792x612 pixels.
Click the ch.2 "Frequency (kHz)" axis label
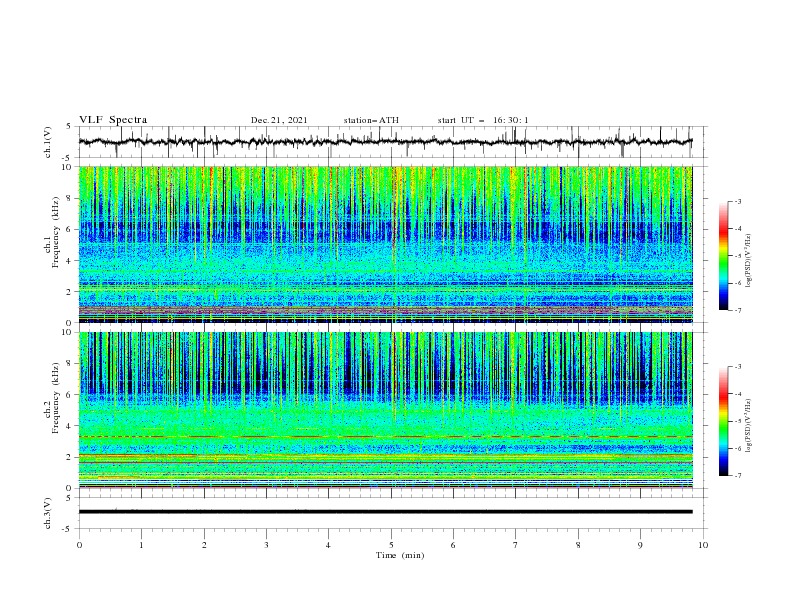(x=55, y=398)
